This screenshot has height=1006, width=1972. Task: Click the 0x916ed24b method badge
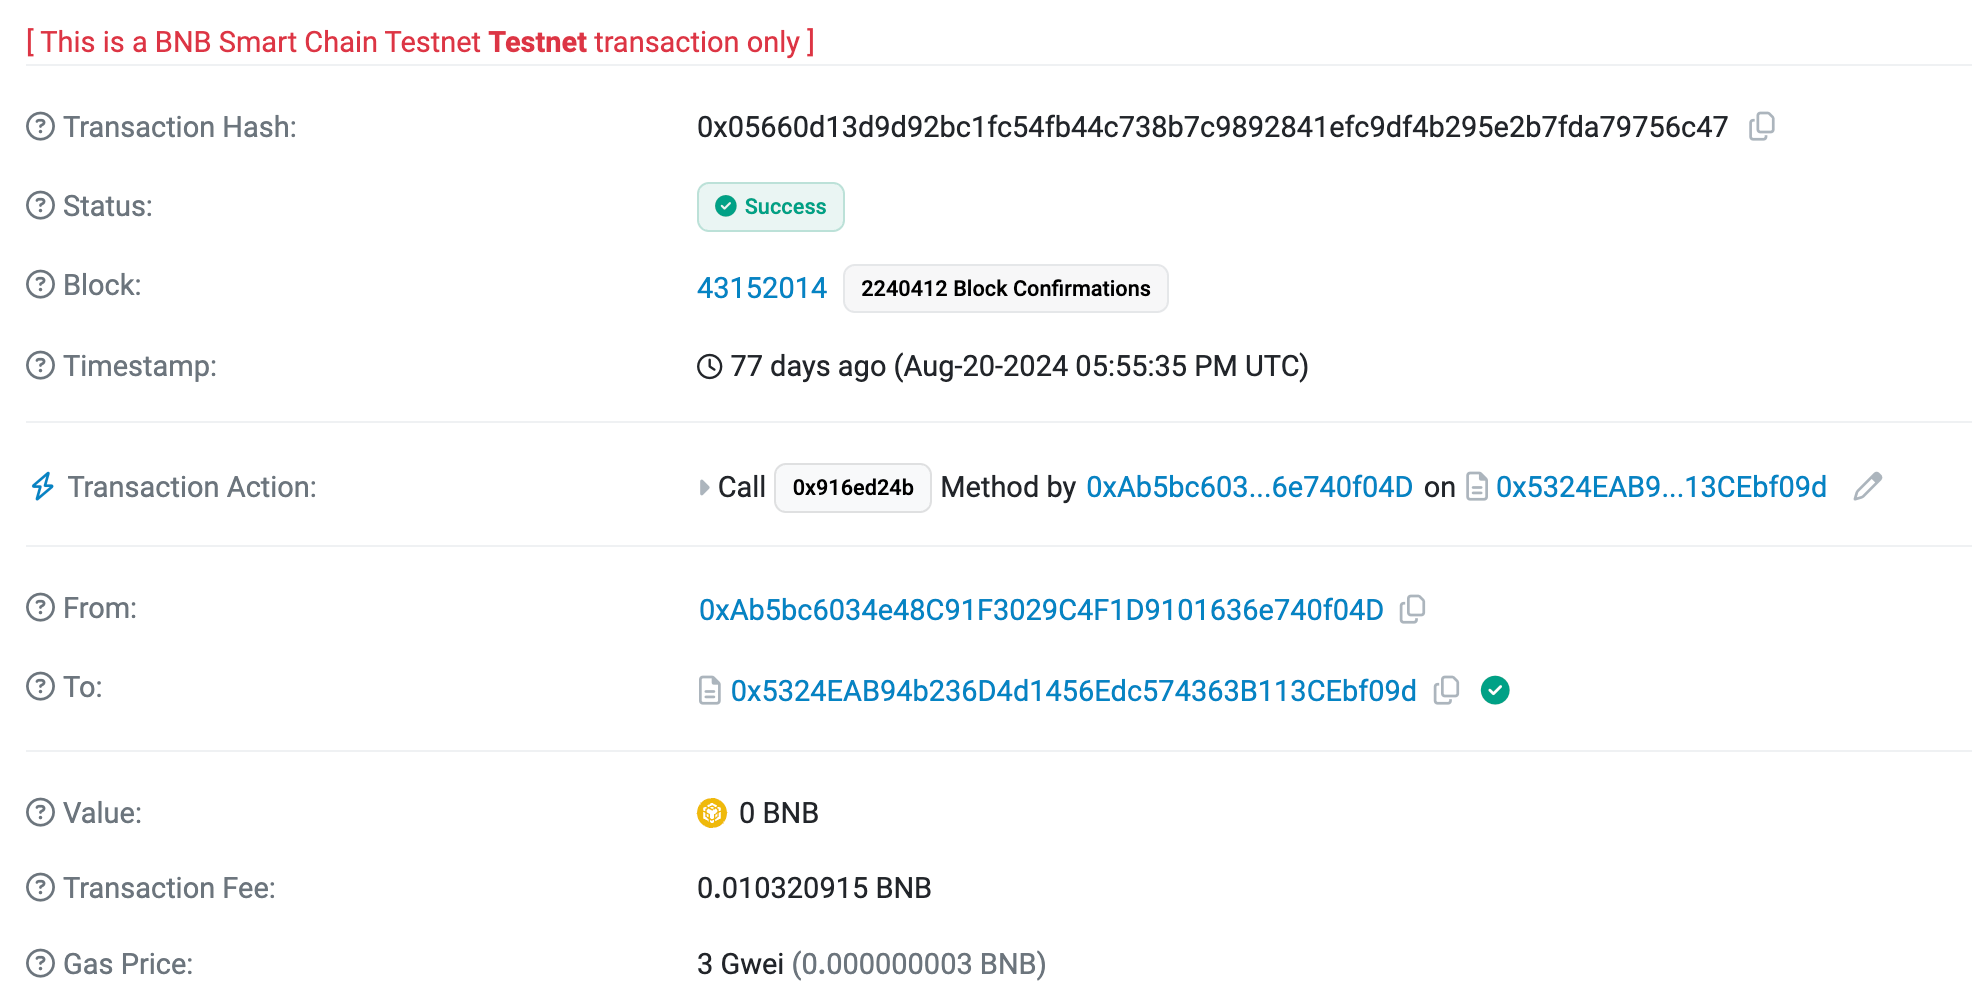point(852,488)
